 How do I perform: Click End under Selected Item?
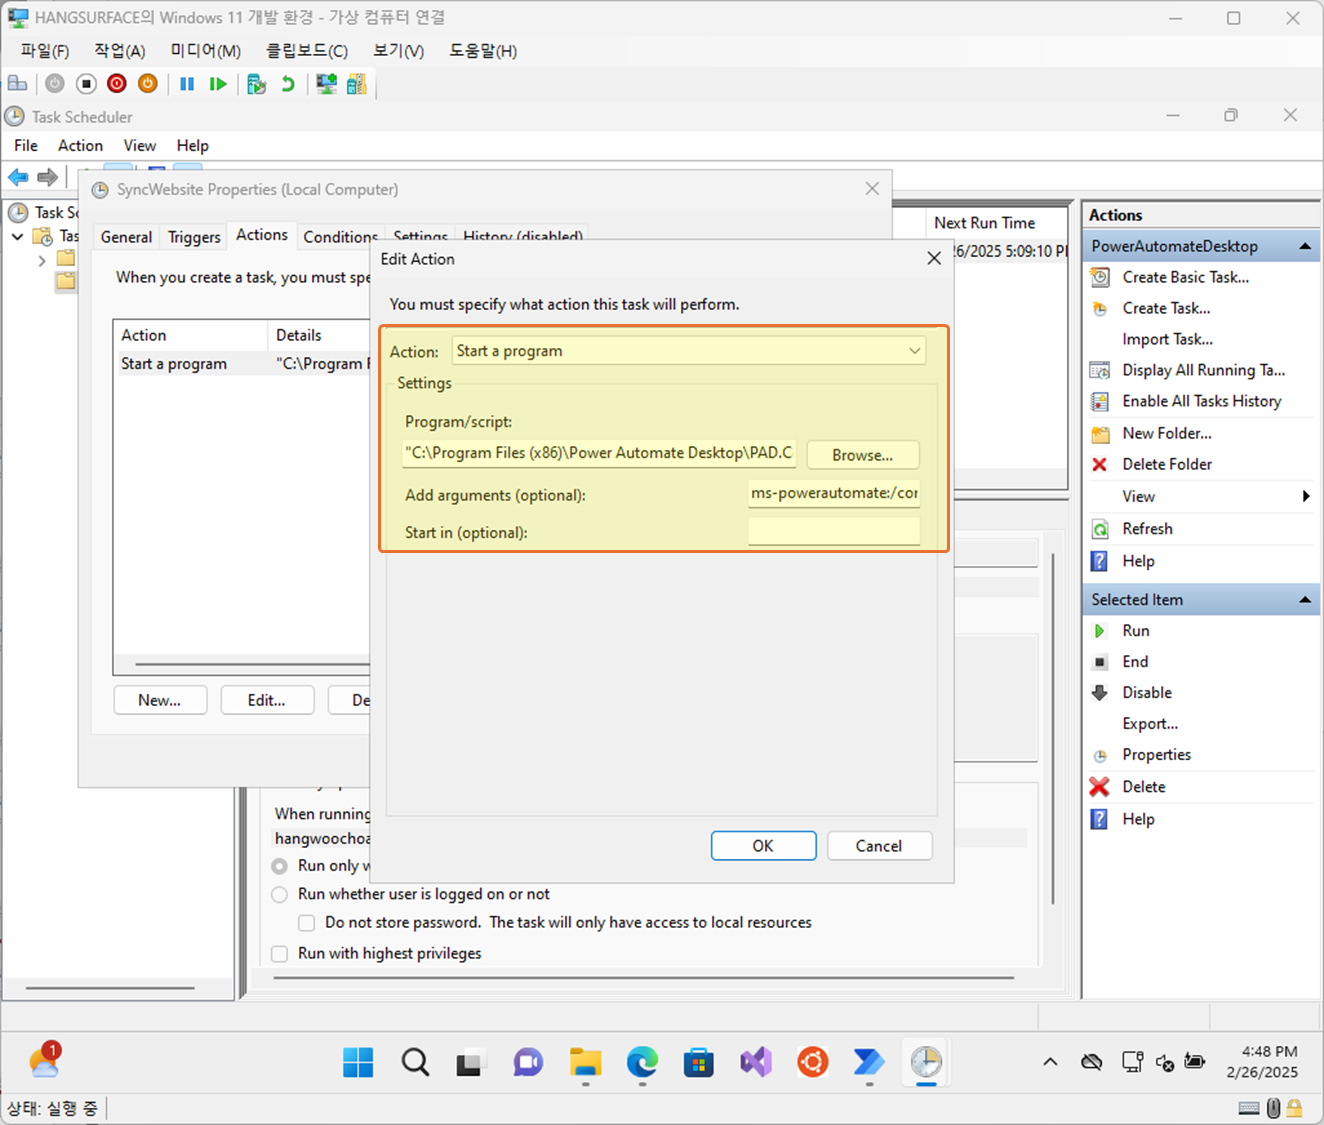tap(1135, 662)
